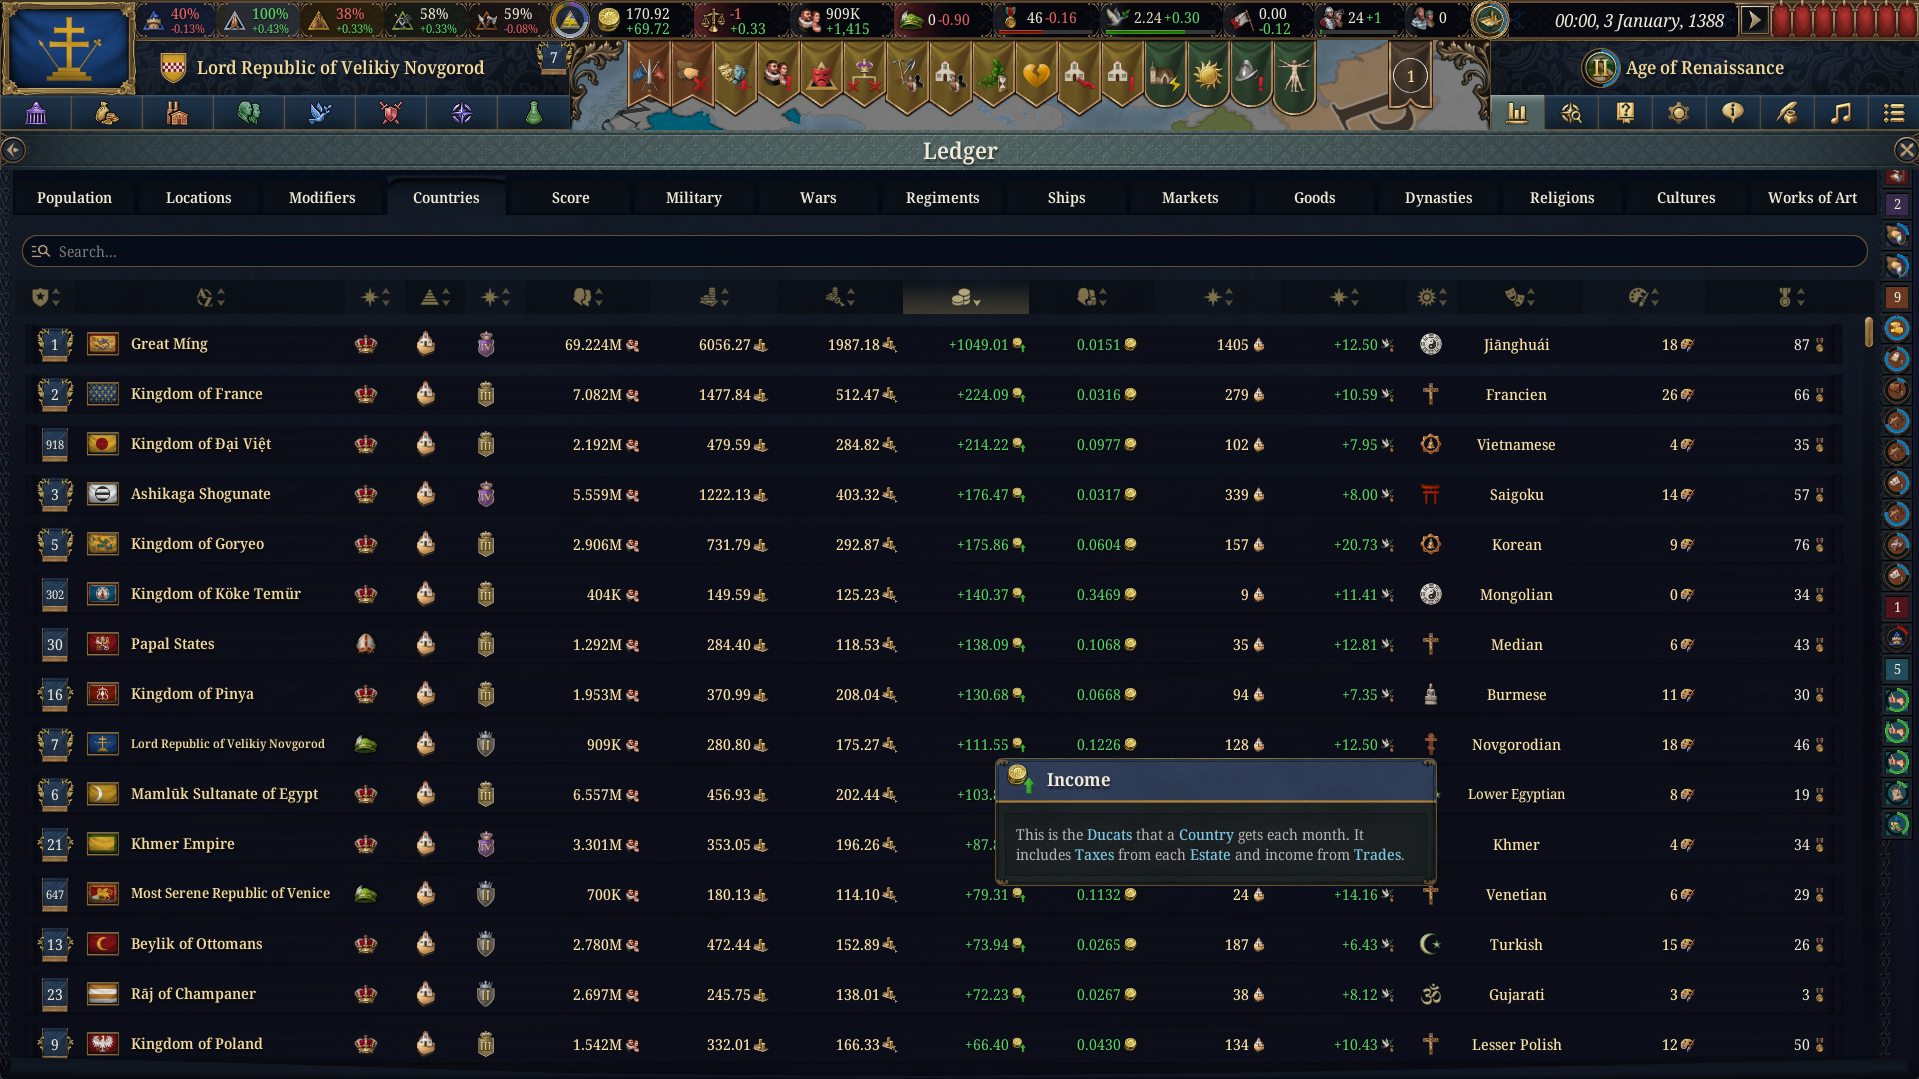Click the laurel branch hourglass alert banner
The image size is (1919, 1079).
992,75
